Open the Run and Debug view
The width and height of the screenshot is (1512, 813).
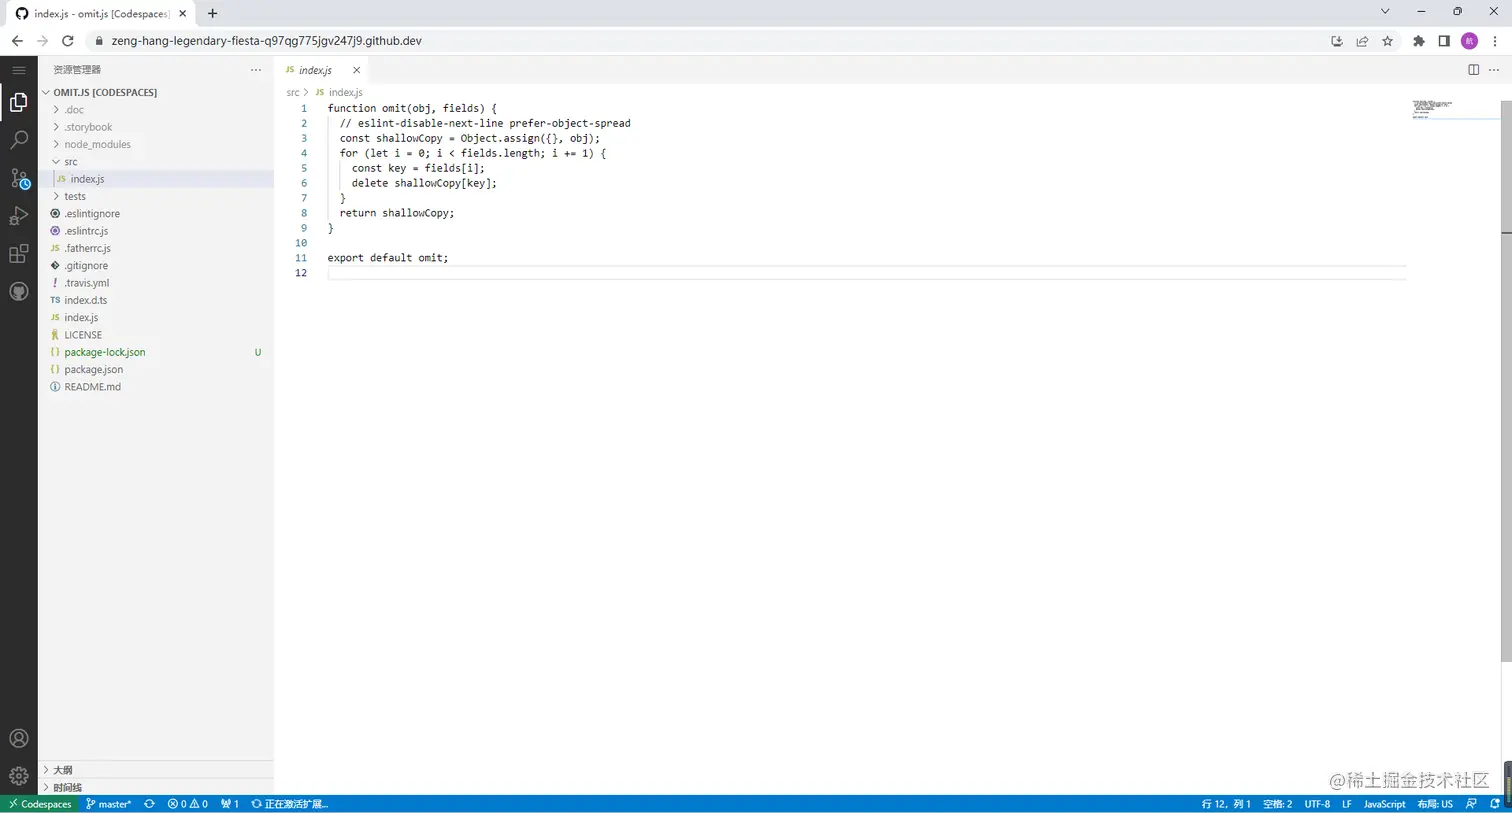pyautogui.click(x=18, y=216)
